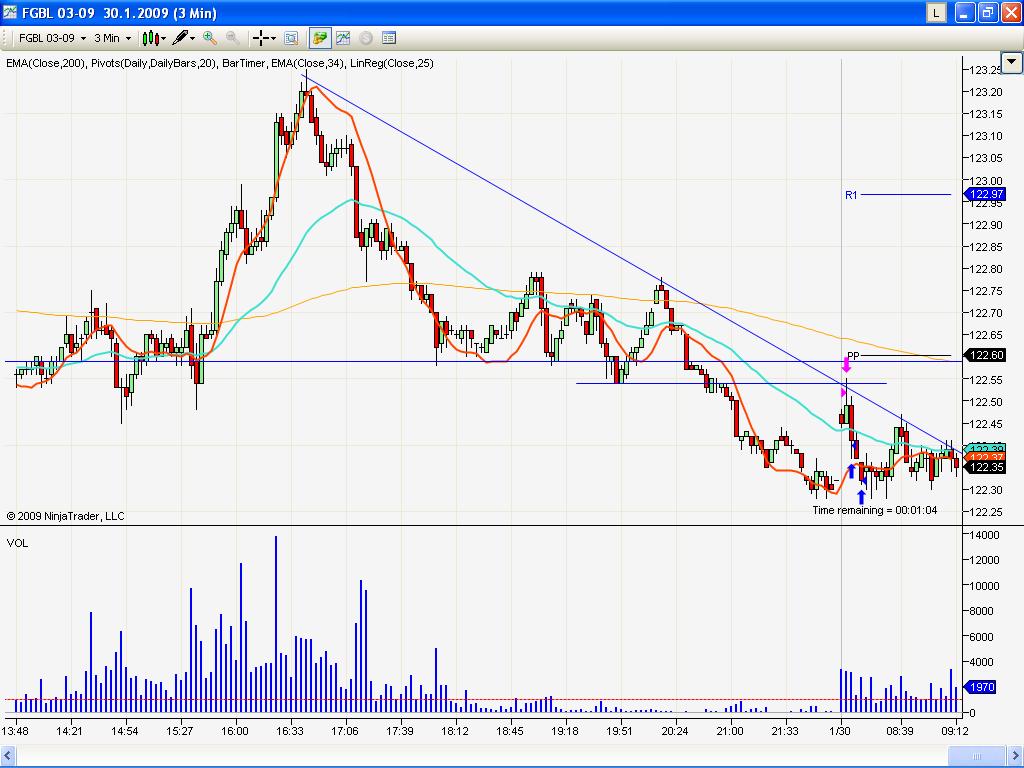Click the 1/30 date axis label
Image resolution: width=1024 pixels, height=768 pixels.
point(840,731)
